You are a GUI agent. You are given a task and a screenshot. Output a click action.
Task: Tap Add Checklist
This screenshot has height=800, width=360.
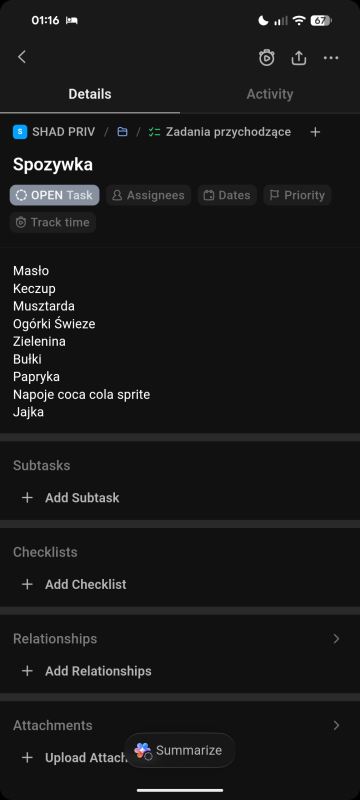click(74, 585)
